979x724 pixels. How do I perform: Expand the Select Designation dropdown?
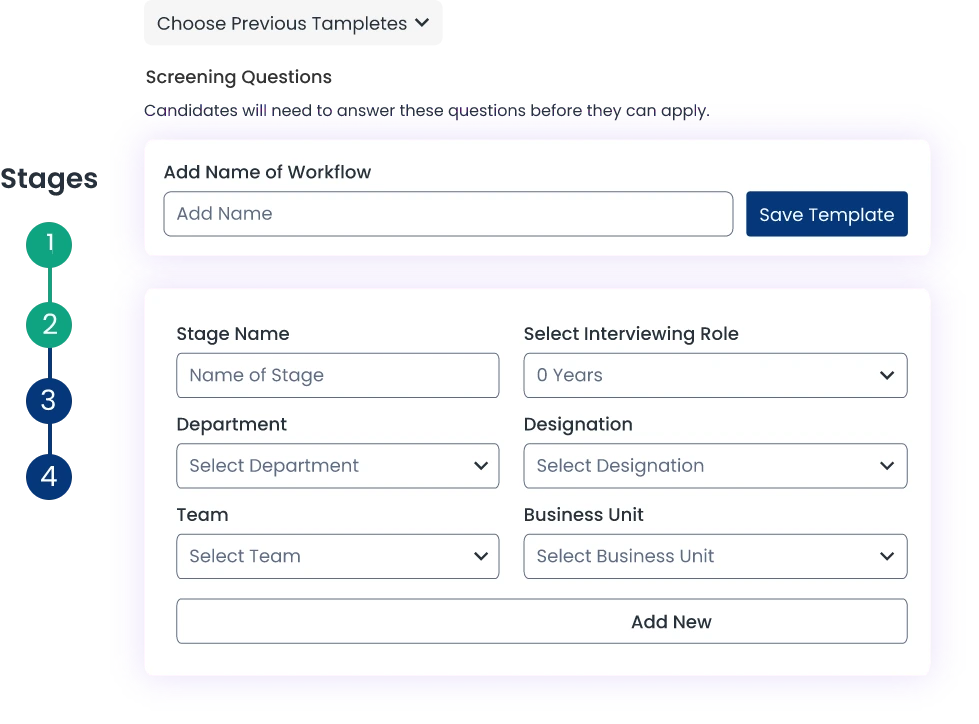point(714,466)
